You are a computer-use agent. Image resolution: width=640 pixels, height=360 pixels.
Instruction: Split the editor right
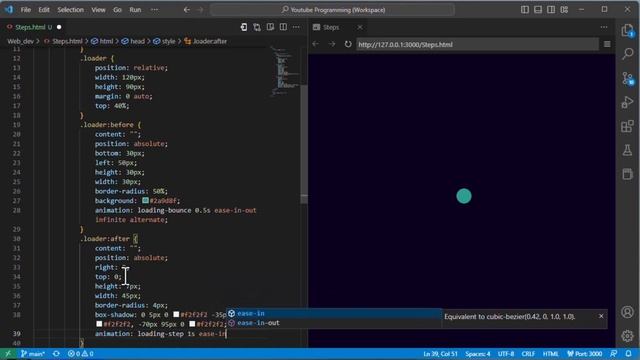pyautogui.click(x=283, y=27)
